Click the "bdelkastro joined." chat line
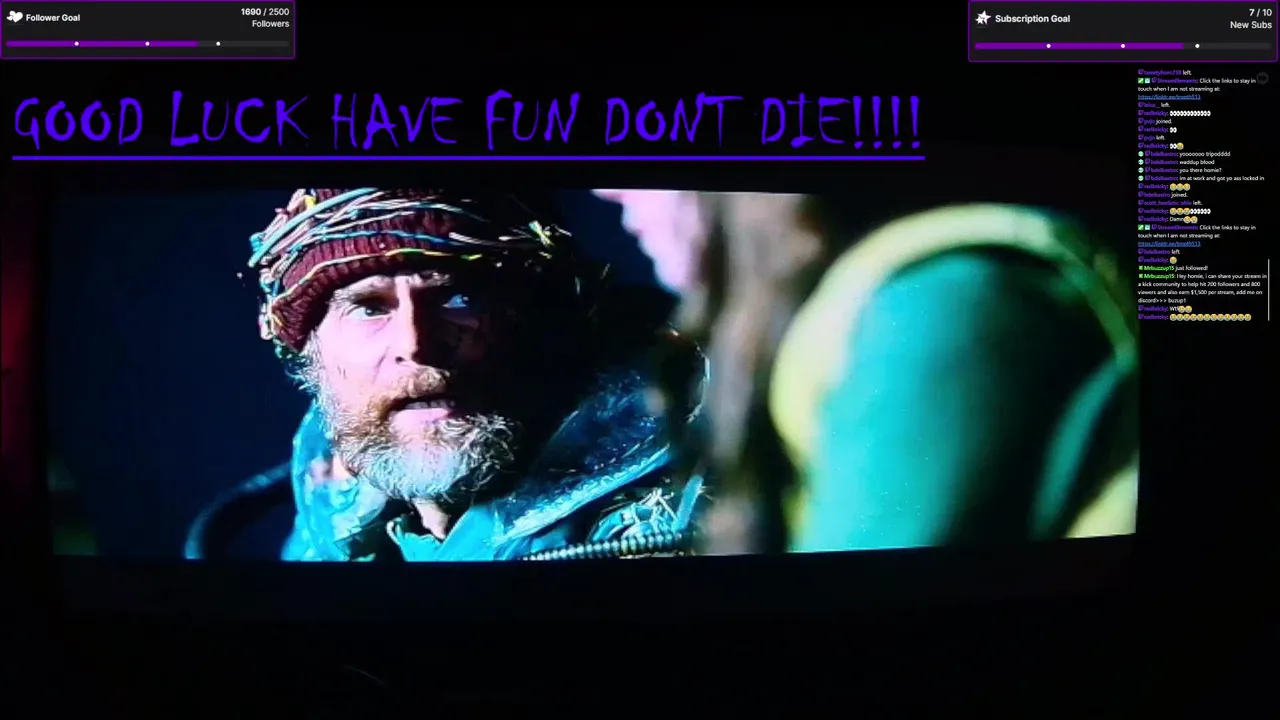Screen dimensions: 1280x720 (1163, 195)
